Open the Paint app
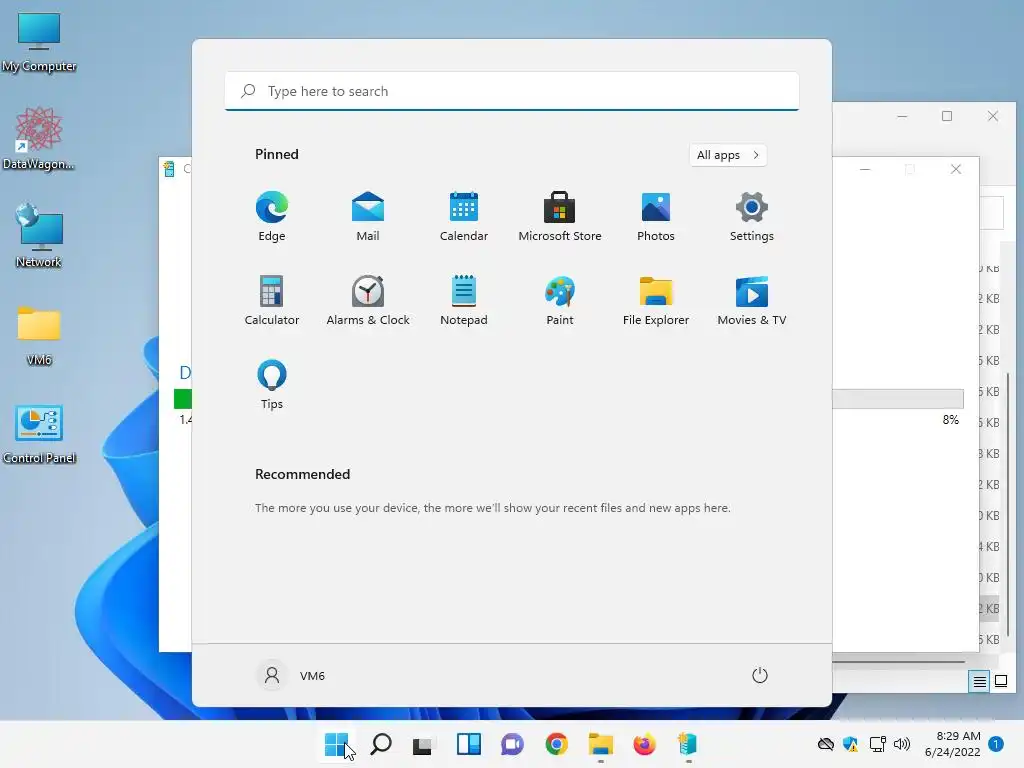Screen dimensions: 1024x768 (x=560, y=300)
